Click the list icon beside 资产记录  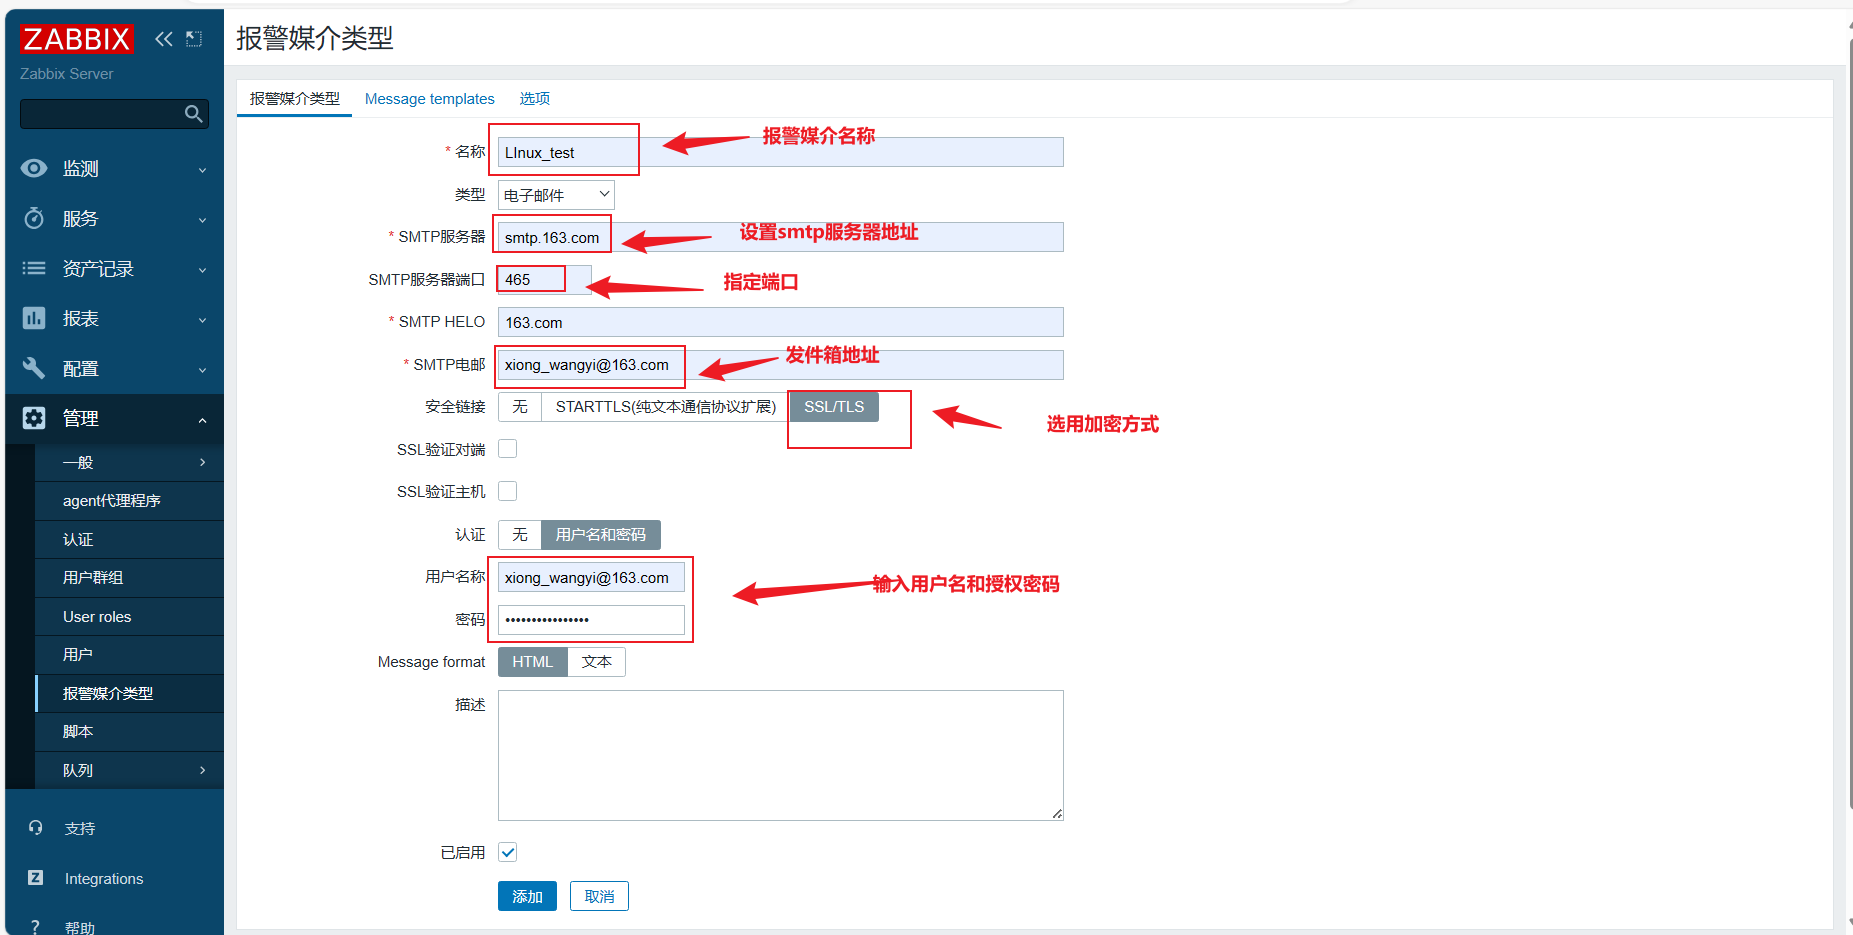coord(34,268)
